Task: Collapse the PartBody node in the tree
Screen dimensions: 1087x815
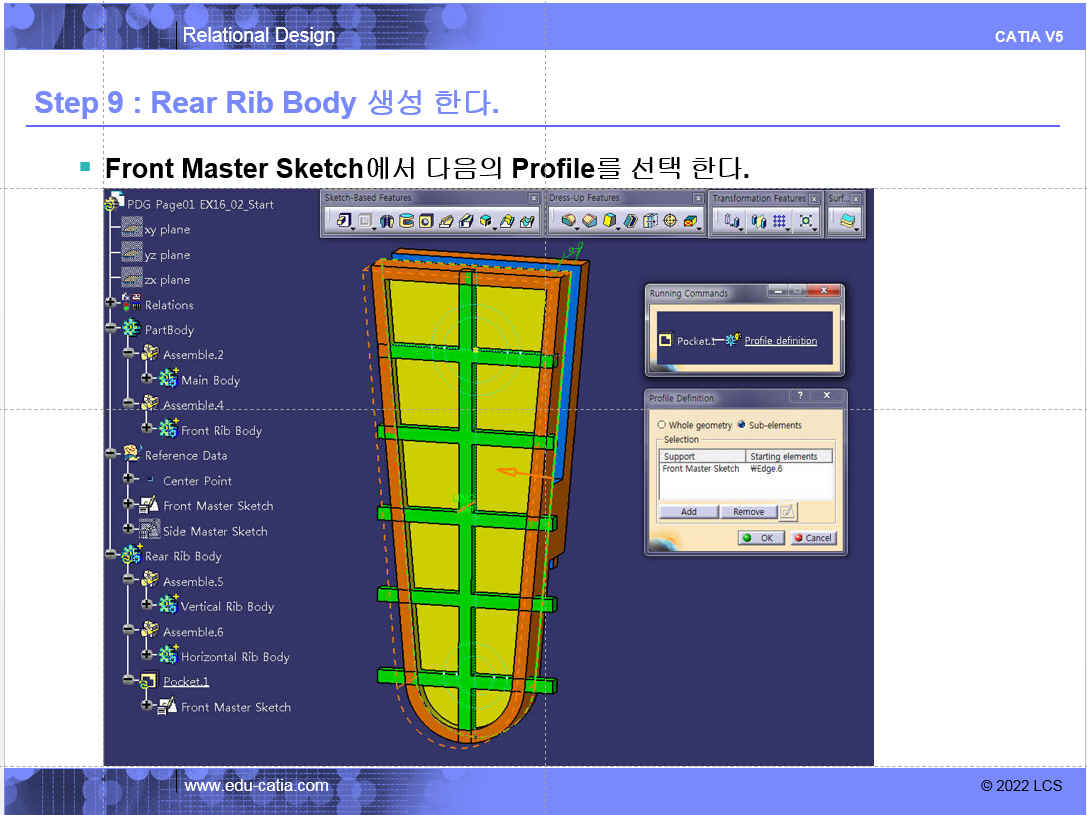Action: point(110,327)
